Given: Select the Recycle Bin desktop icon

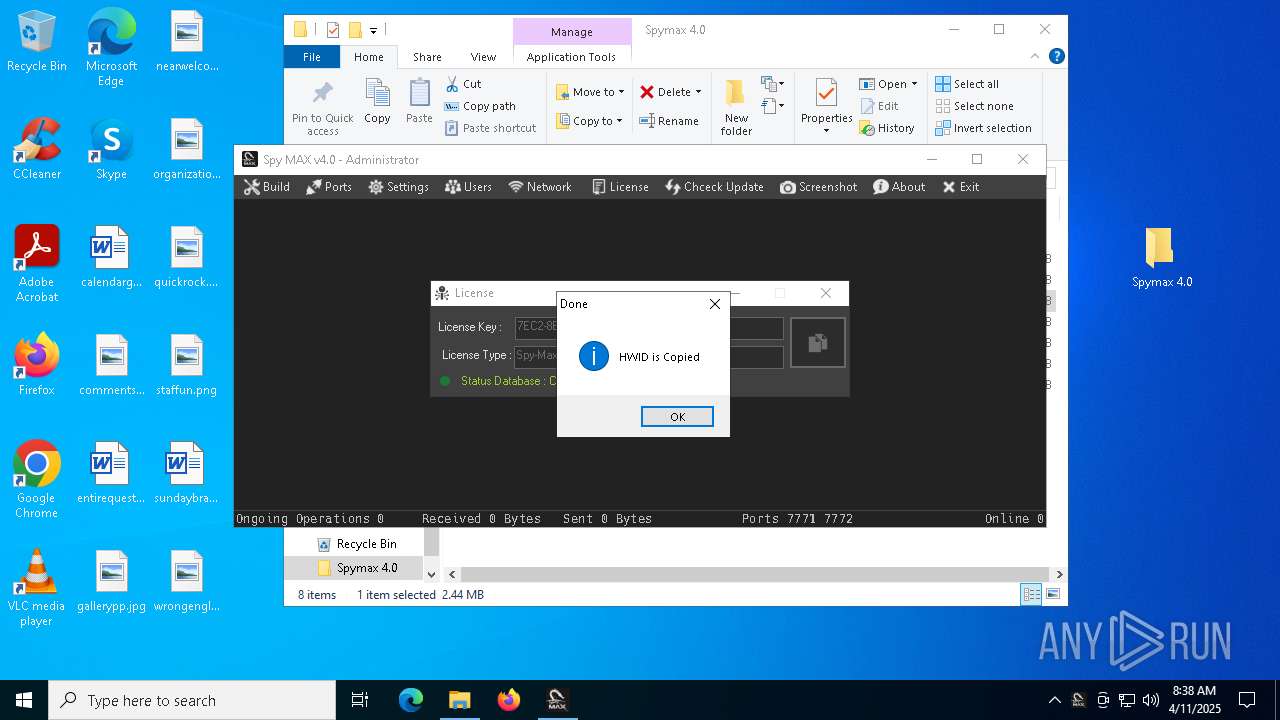Looking at the screenshot, I should 37,42.
